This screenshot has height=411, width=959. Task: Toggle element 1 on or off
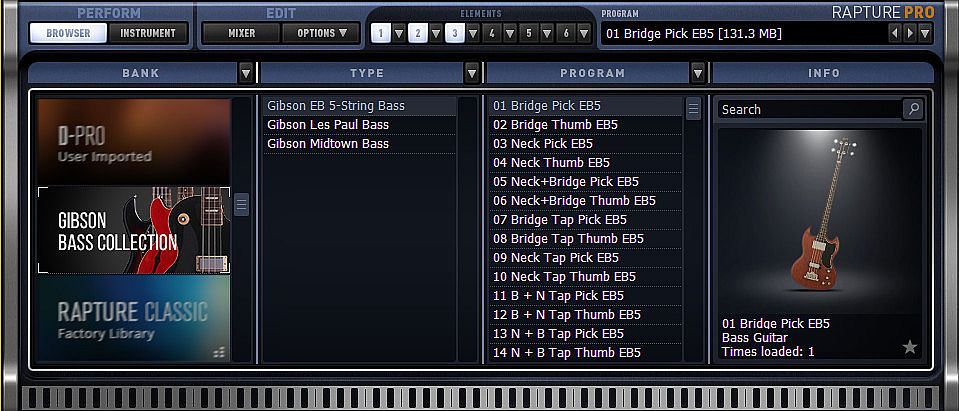[x=381, y=33]
